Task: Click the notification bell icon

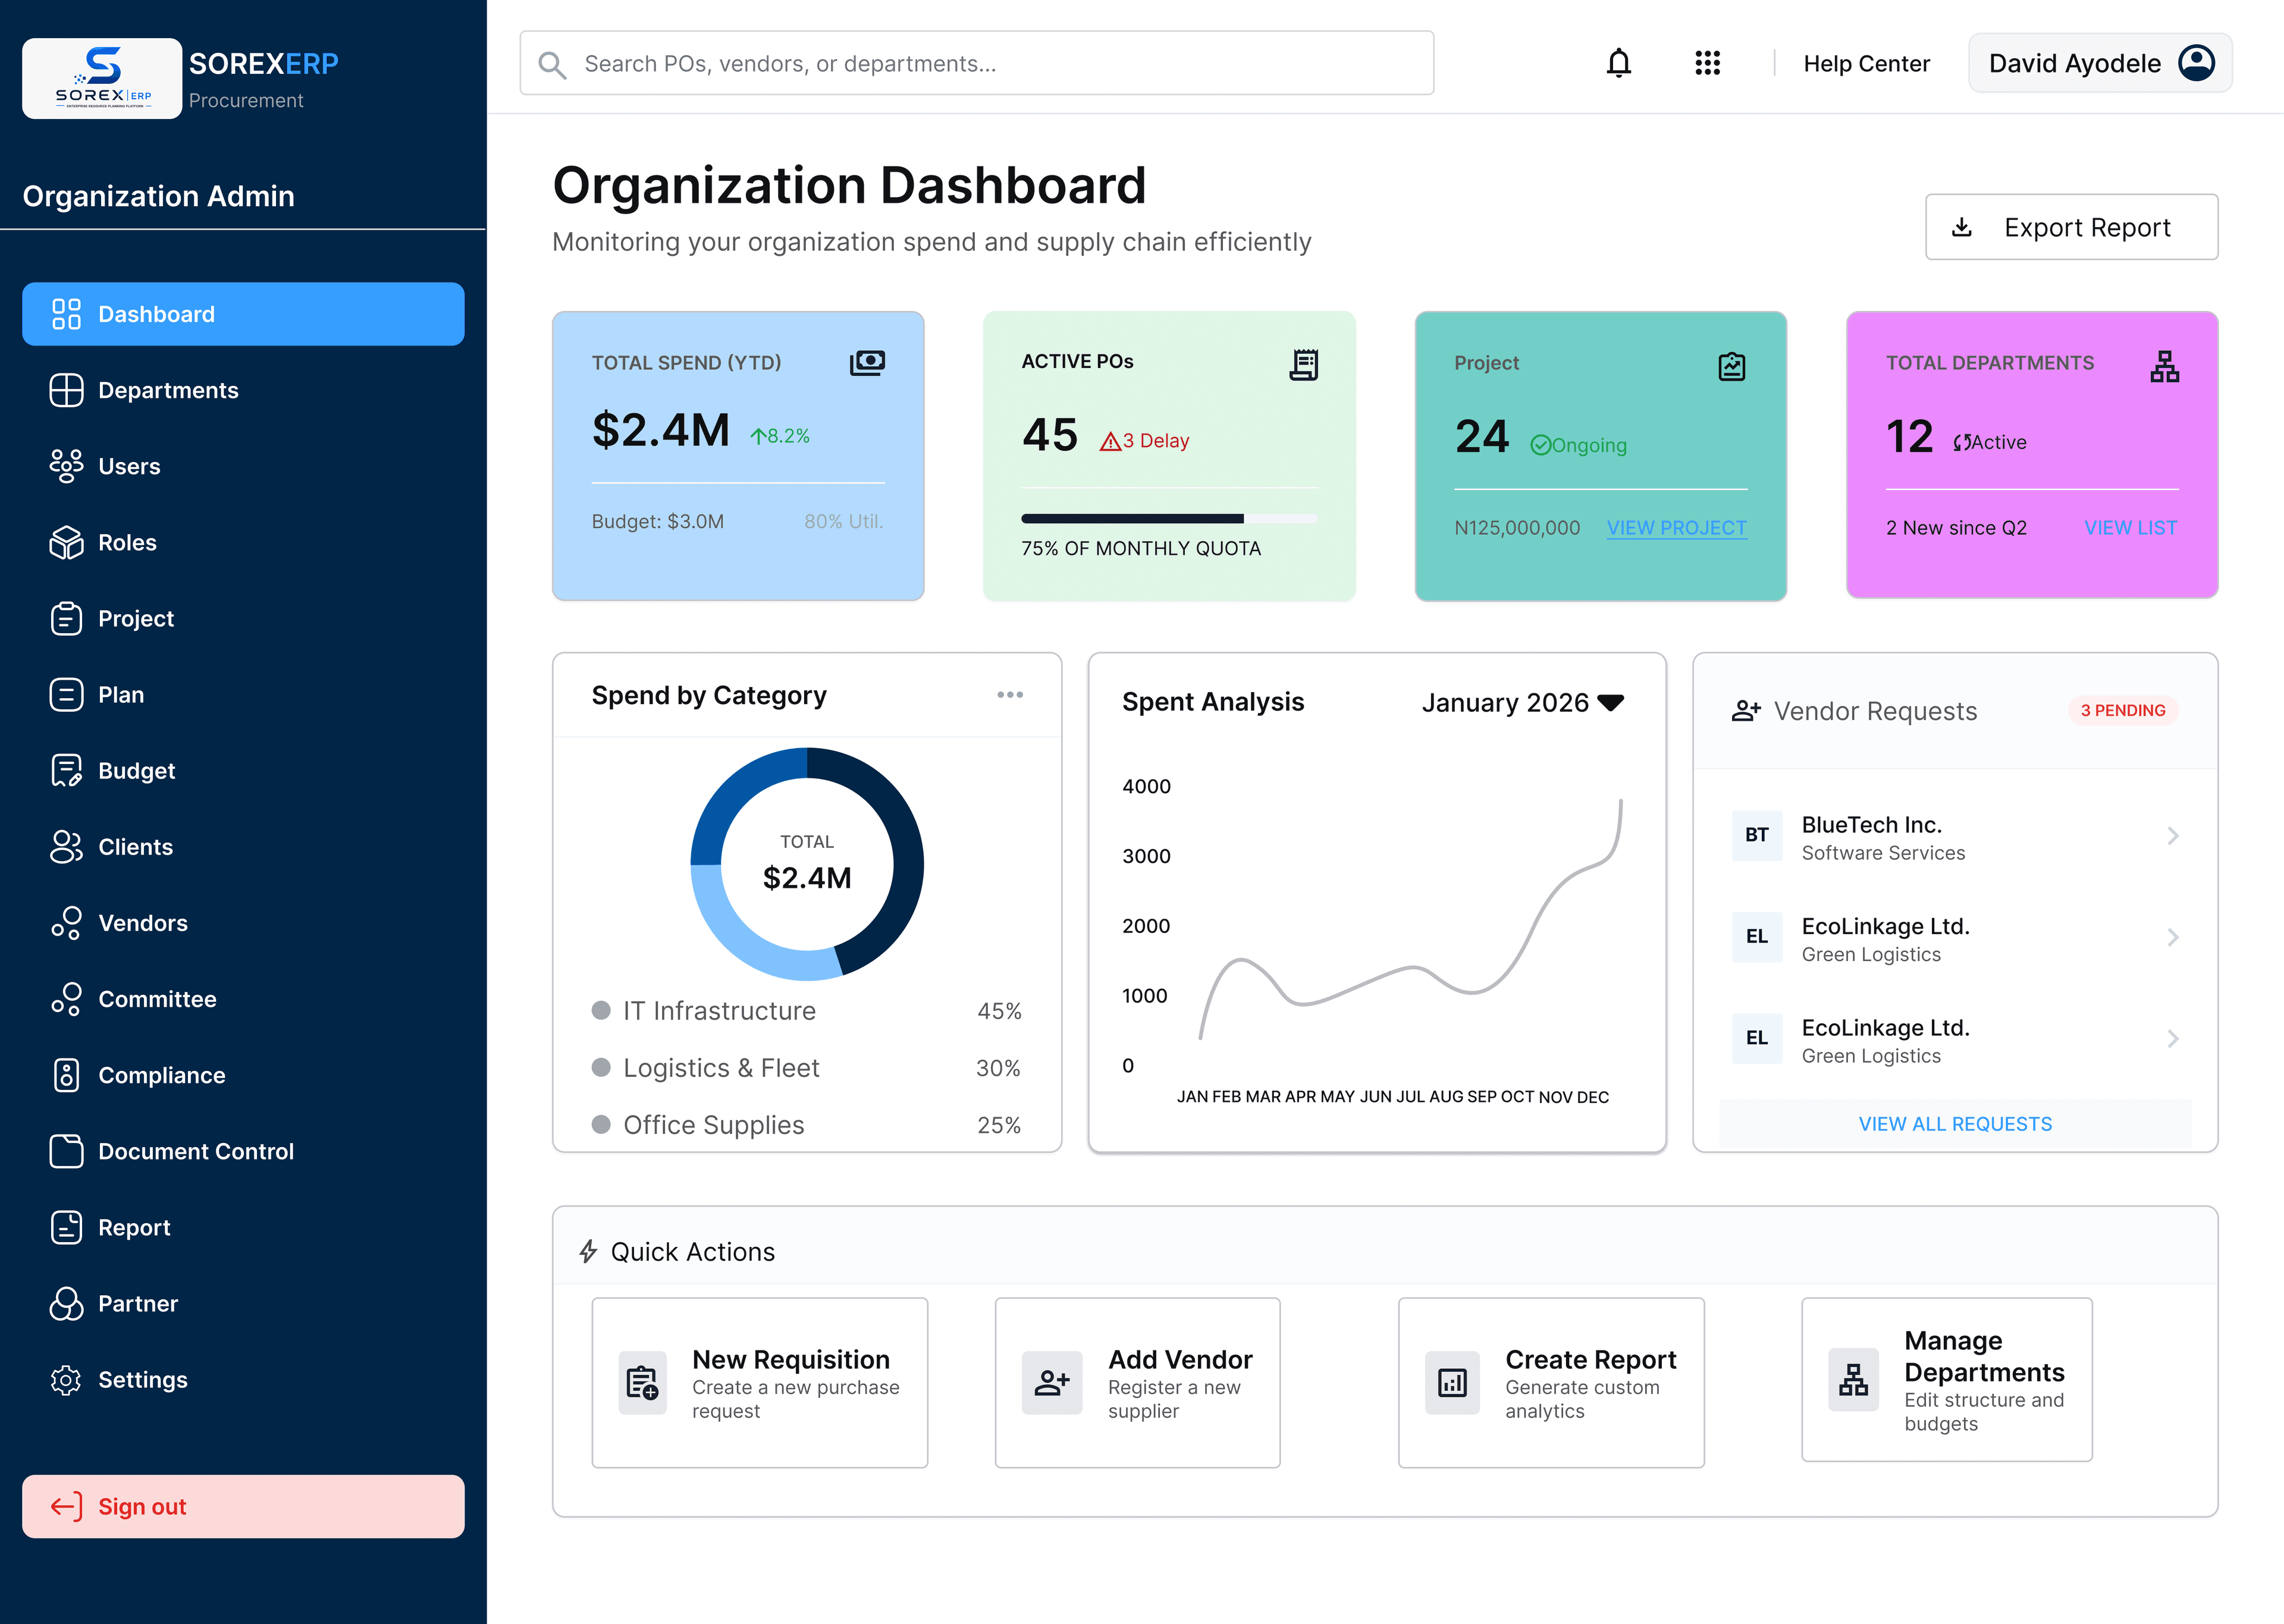Action: [x=1618, y=63]
